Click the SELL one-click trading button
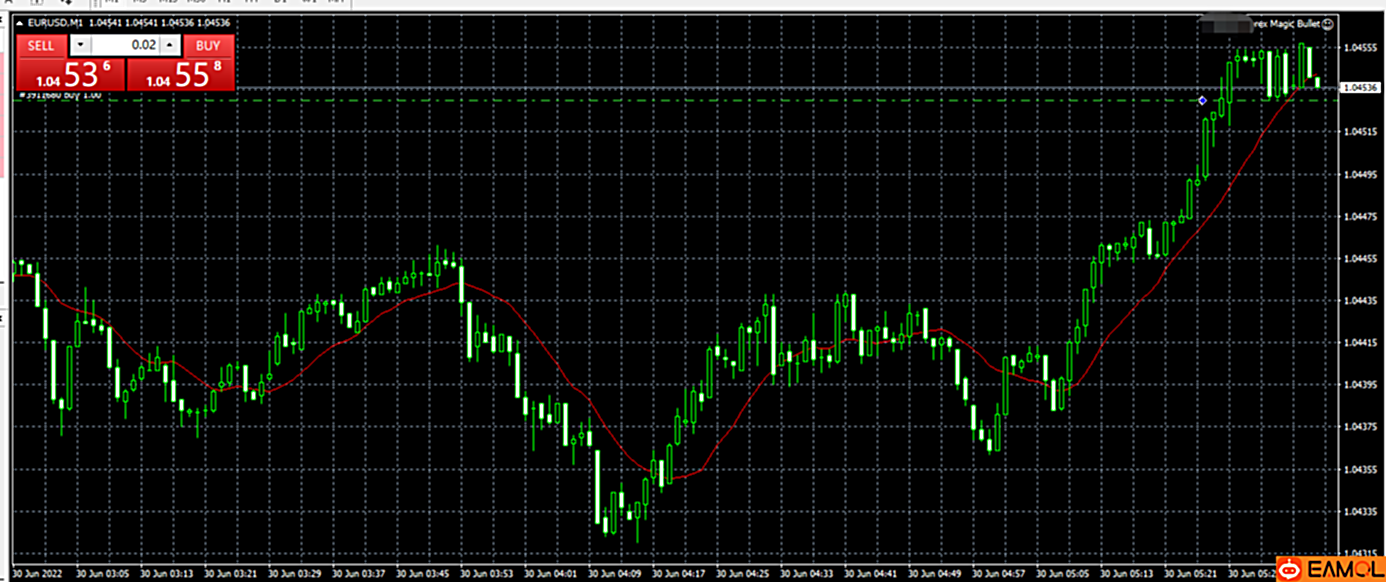 pos(41,45)
